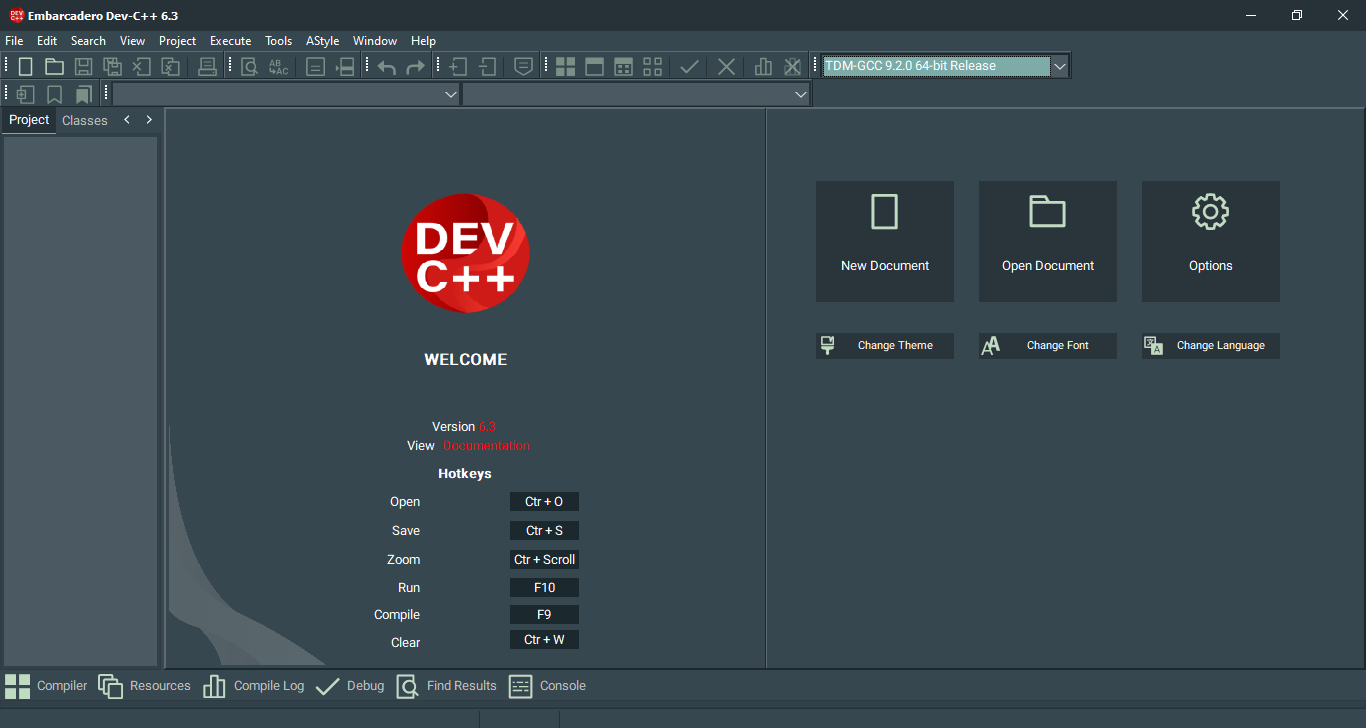The height and width of the screenshot is (728, 1366).
Task: Open the Compiler bottom panel tab
Action: point(46,686)
